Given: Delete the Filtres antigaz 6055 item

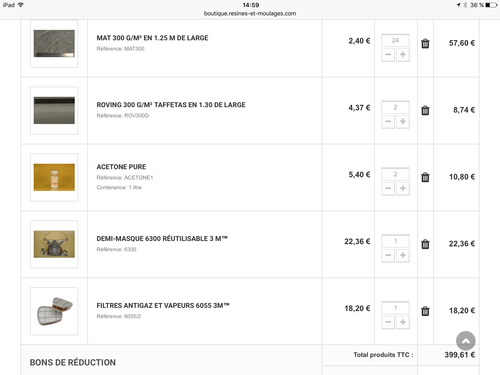Looking at the screenshot, I should [x=425, y=311].
